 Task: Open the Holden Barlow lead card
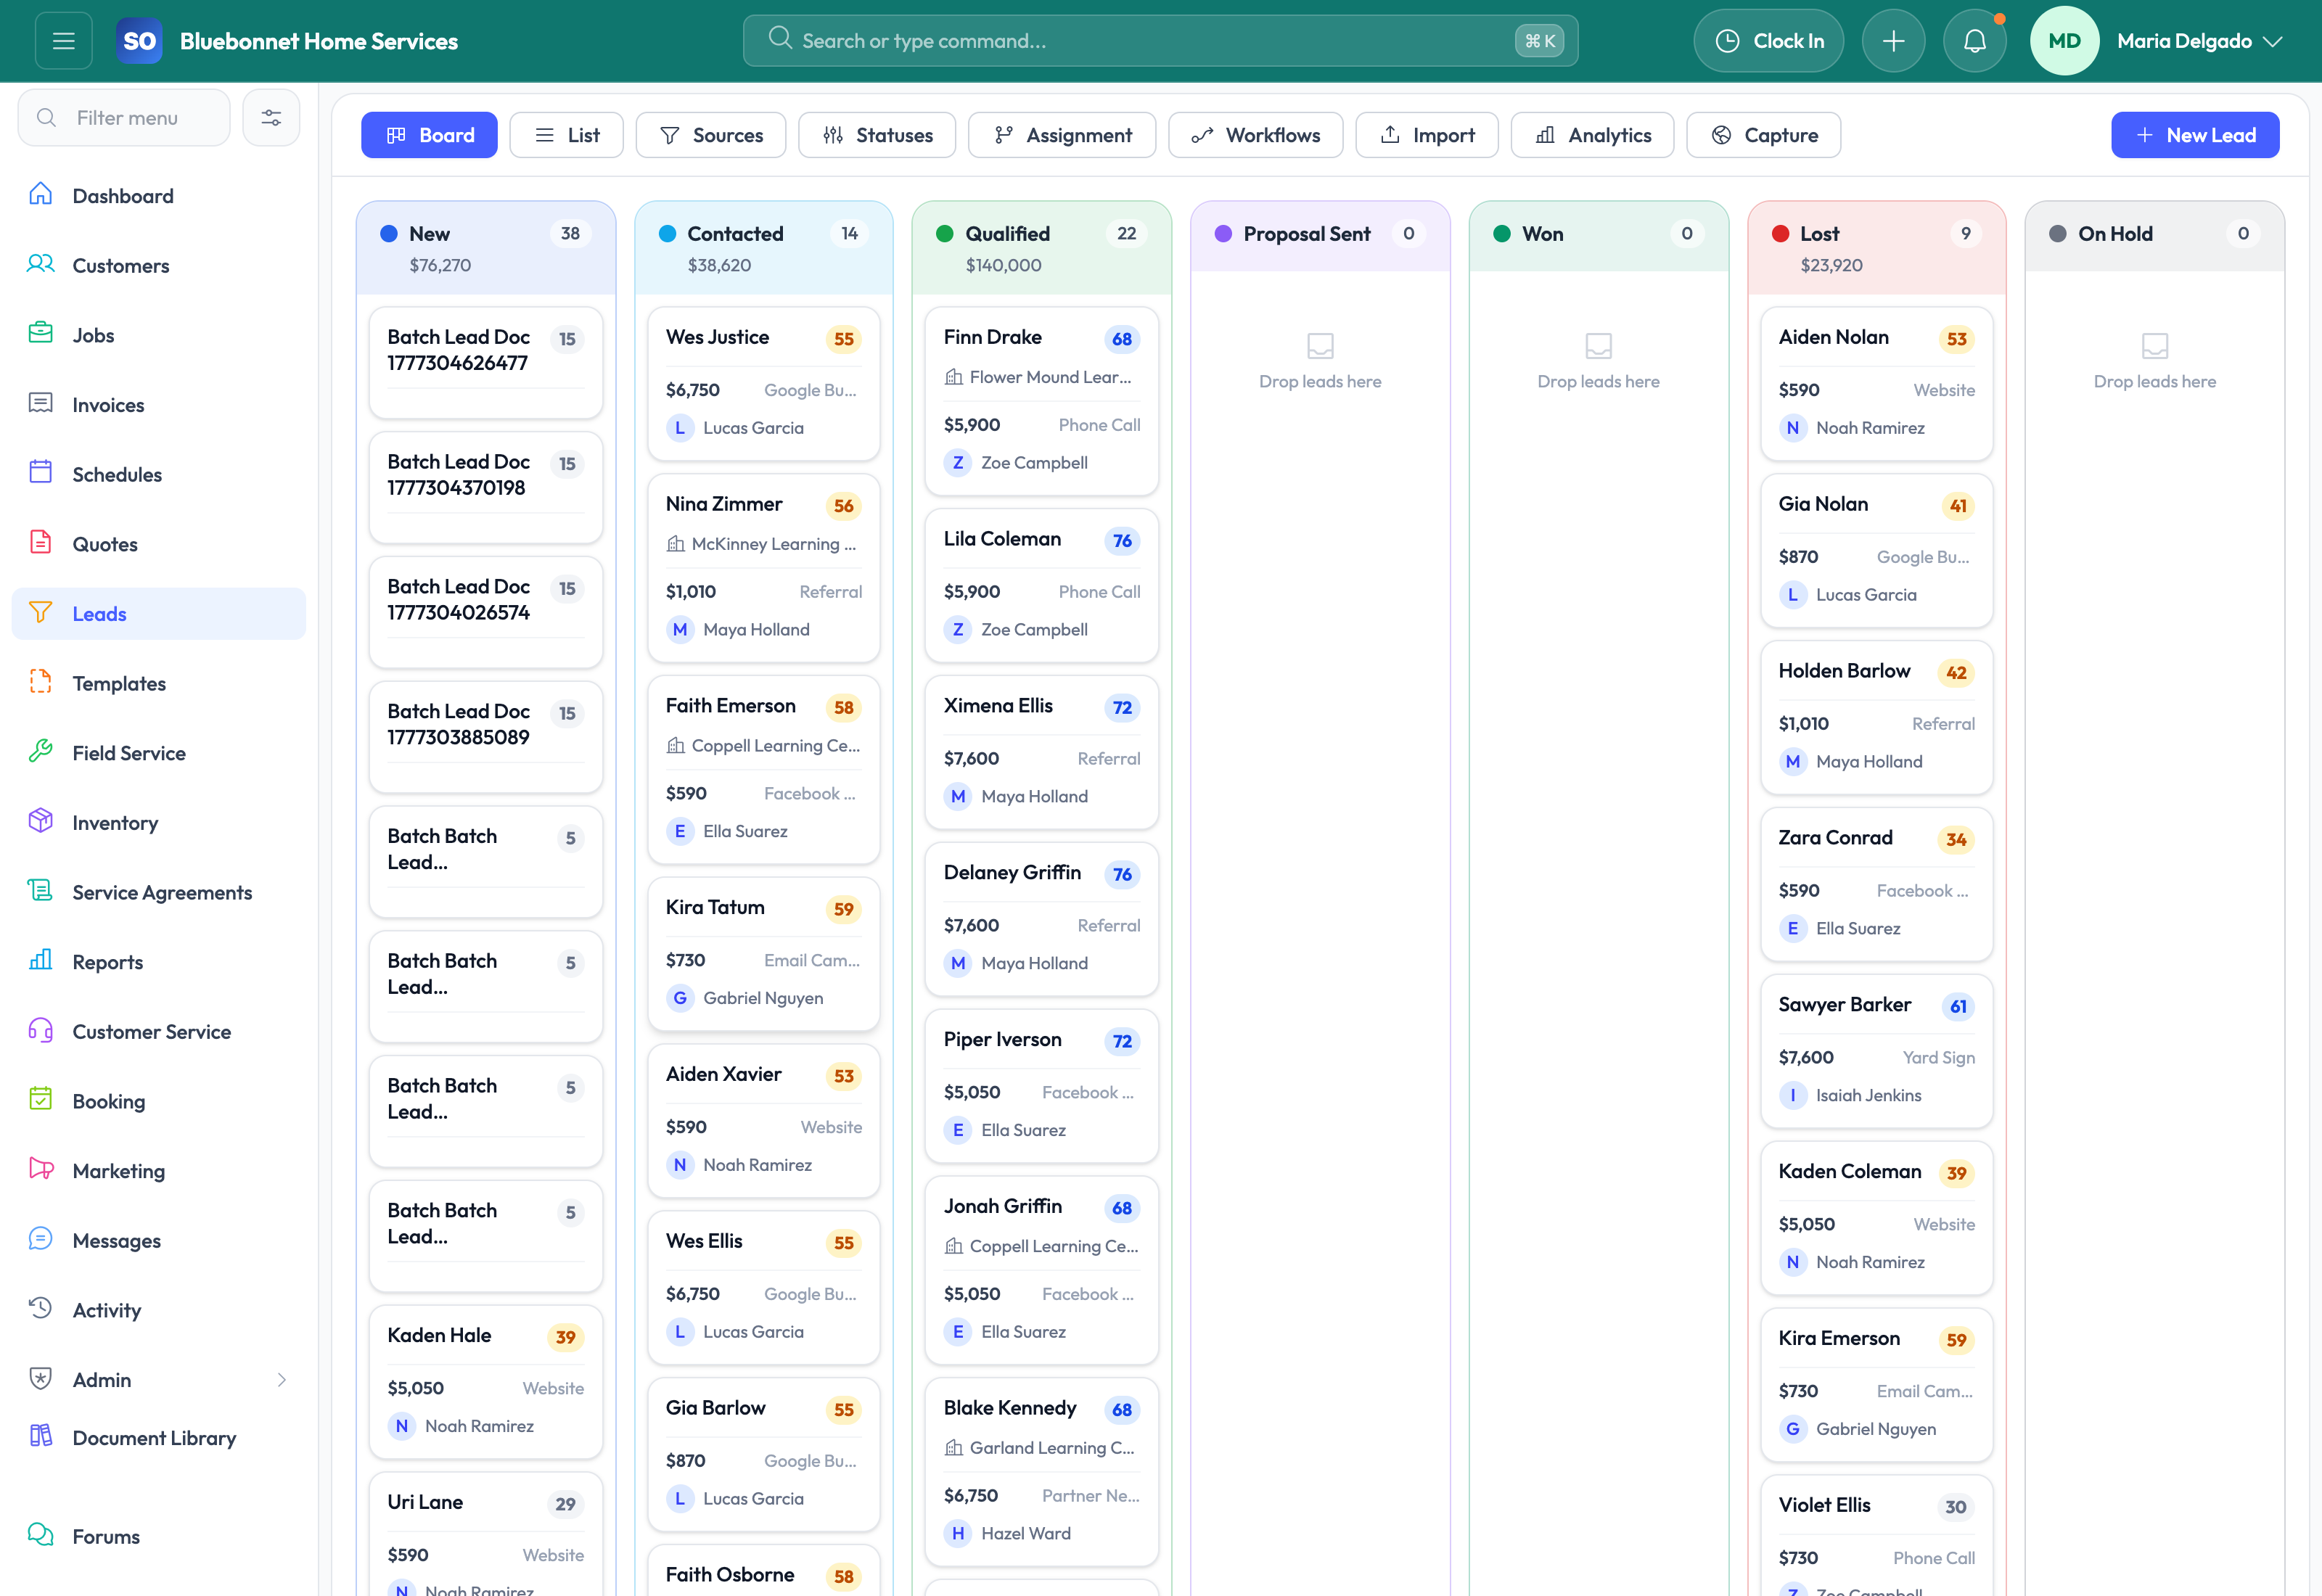1876,717
